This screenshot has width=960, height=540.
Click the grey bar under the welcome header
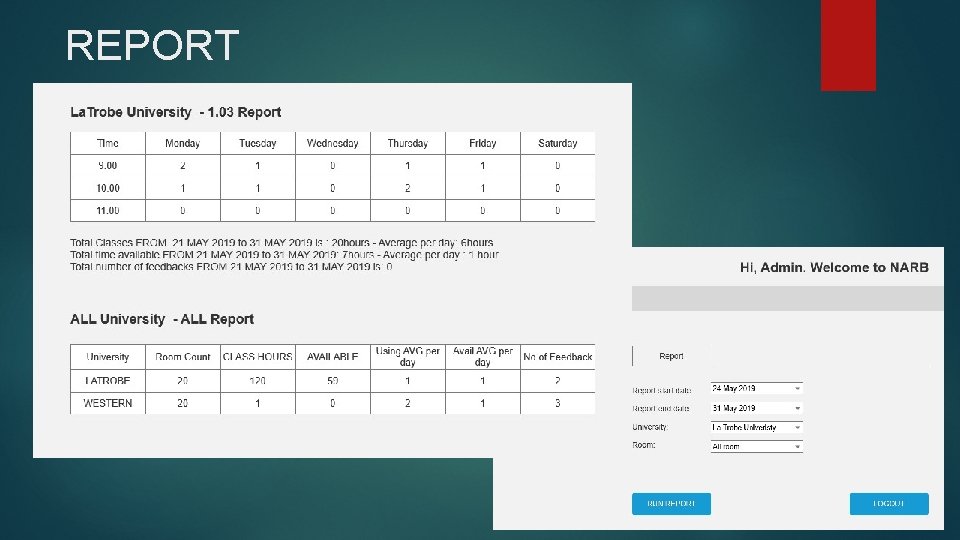pyautogui.click(x=787, y=298)
